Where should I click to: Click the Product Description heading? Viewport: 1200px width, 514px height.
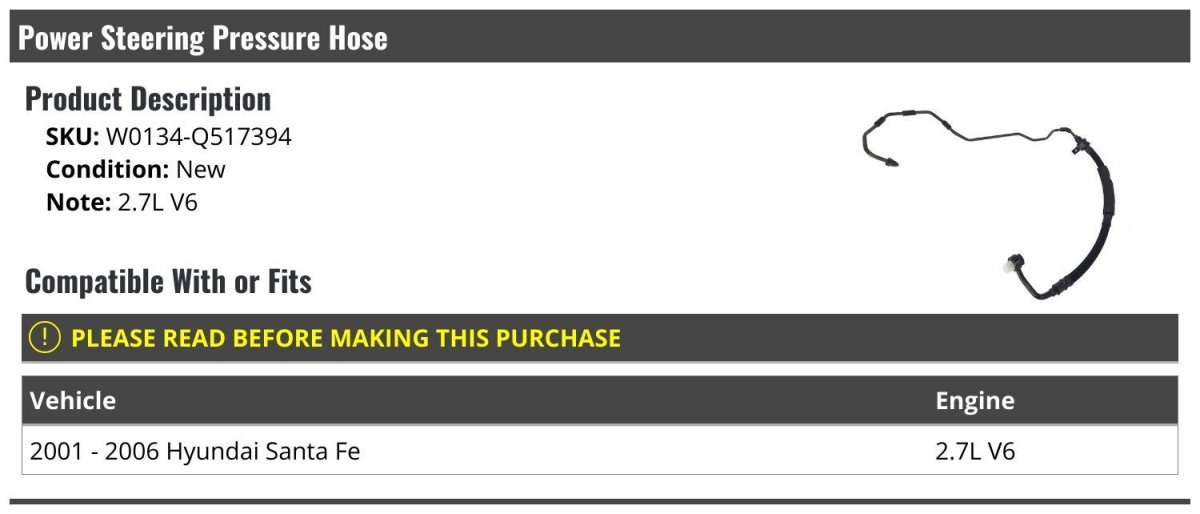[148, 99]
